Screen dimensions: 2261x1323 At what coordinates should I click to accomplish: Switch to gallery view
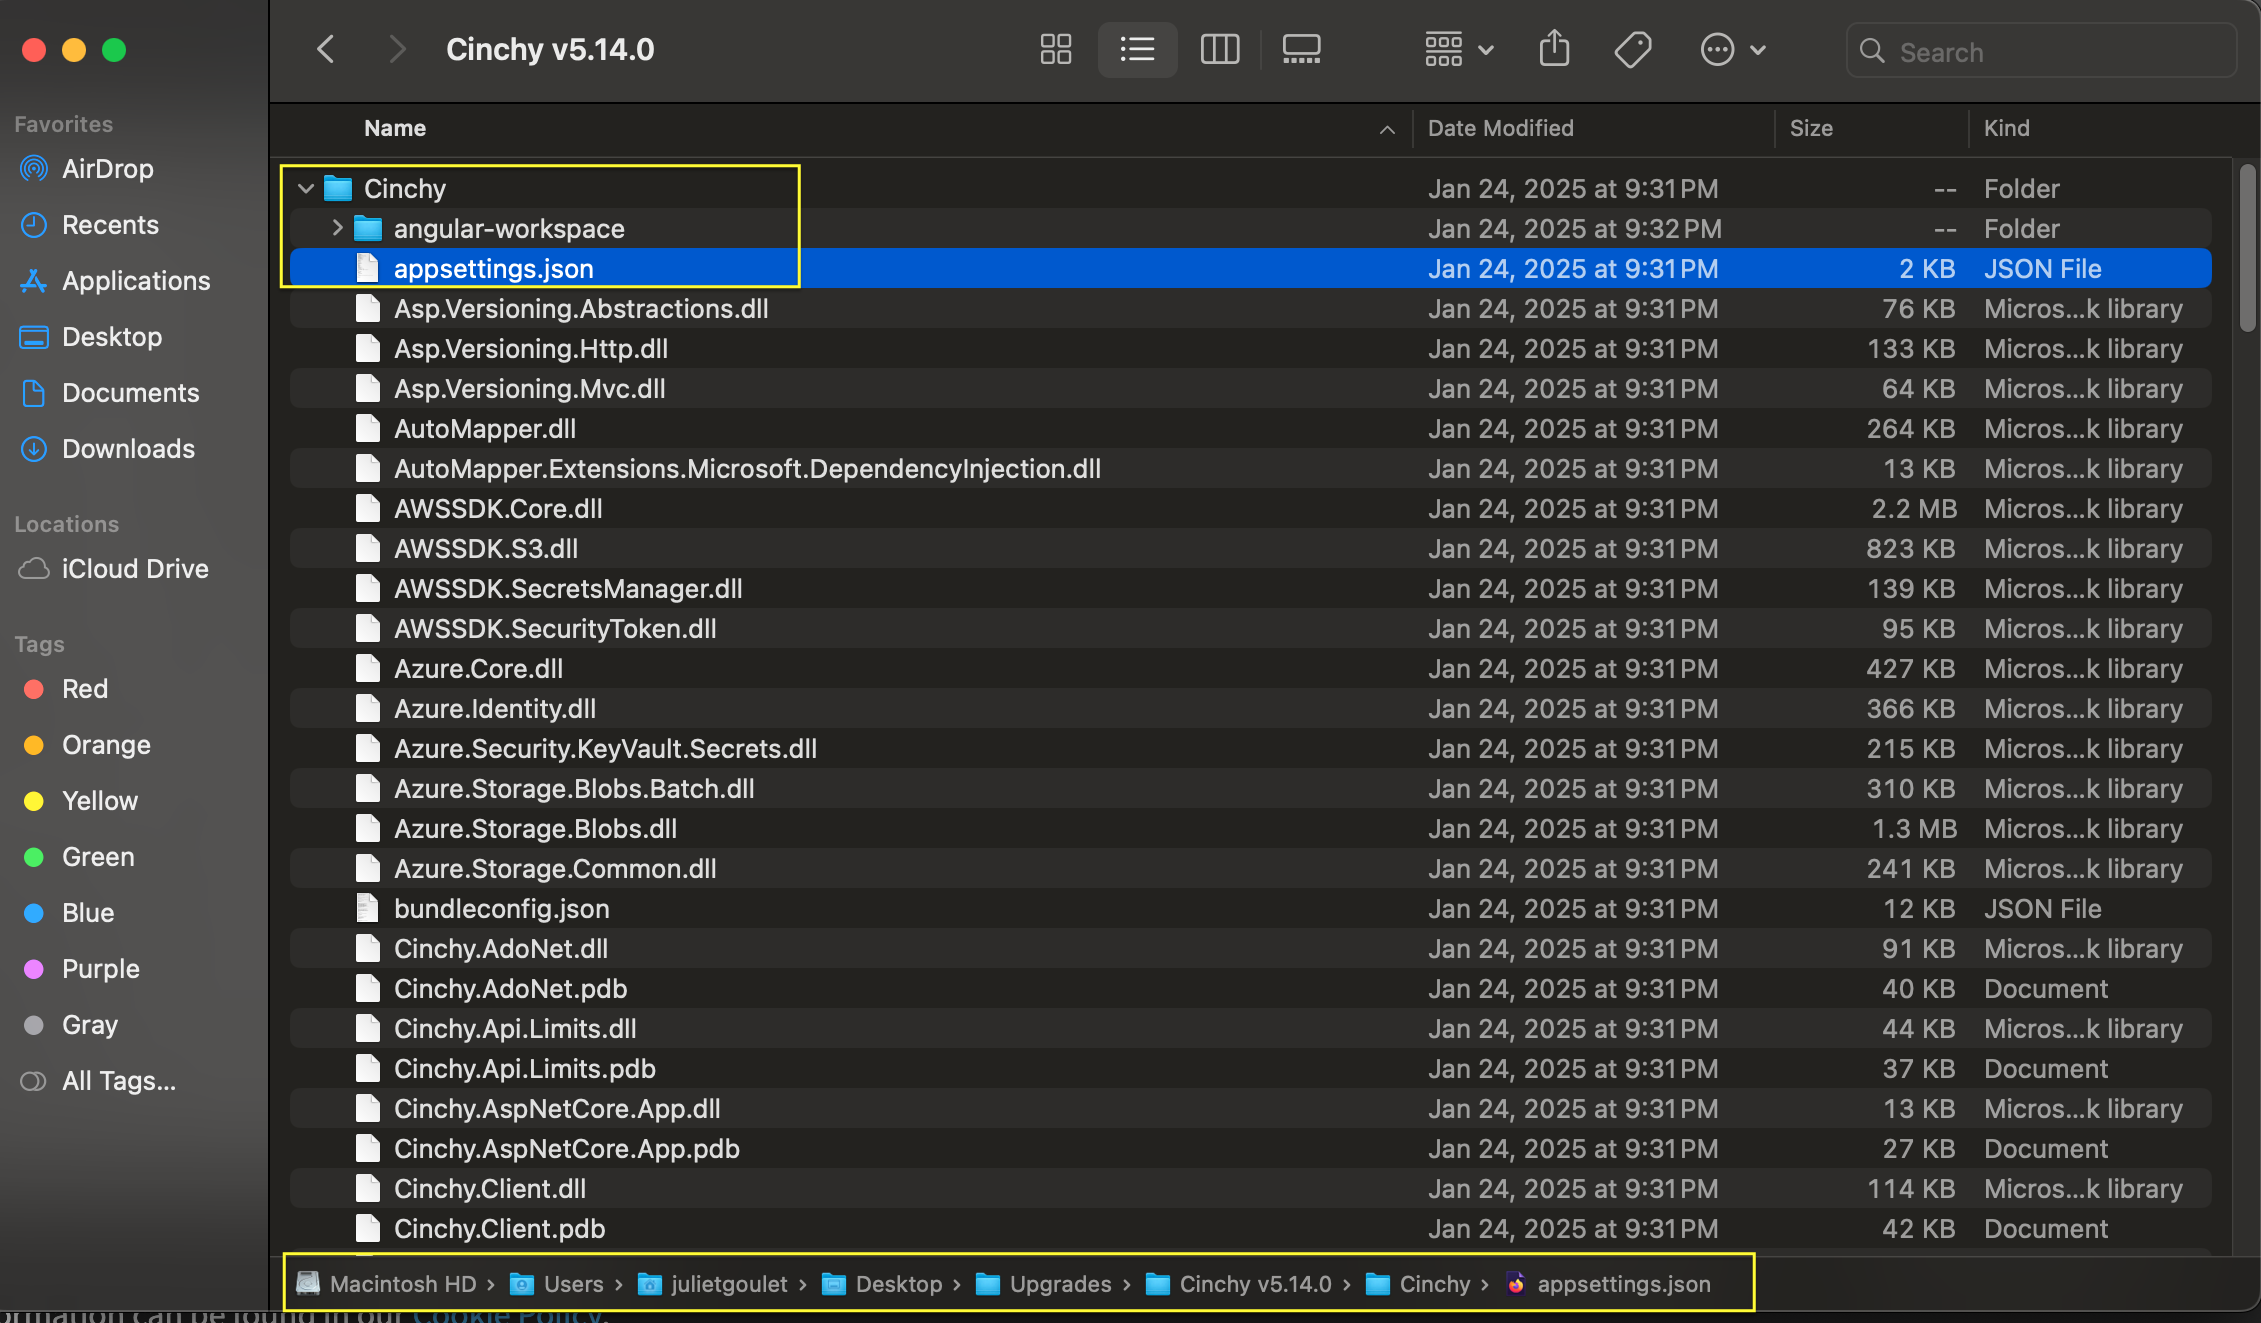coord(1301,49)
